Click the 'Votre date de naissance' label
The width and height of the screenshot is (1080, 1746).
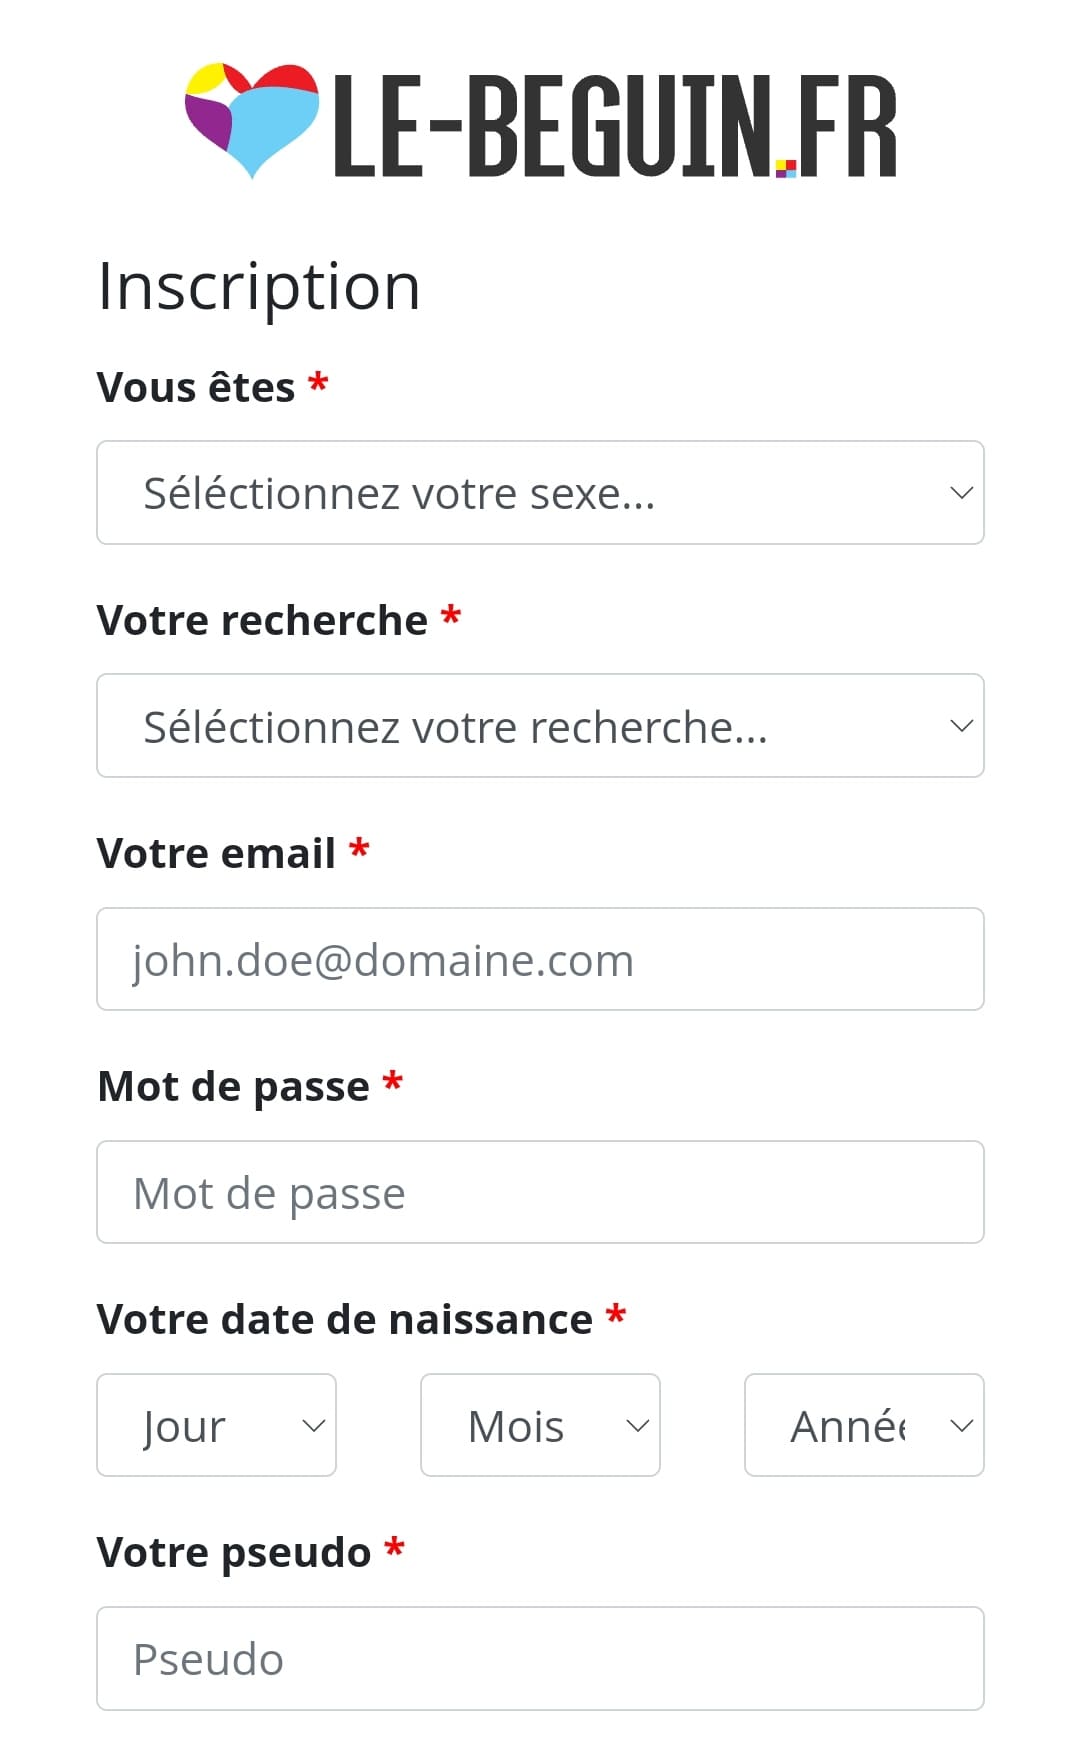(x=345, y=1320)
